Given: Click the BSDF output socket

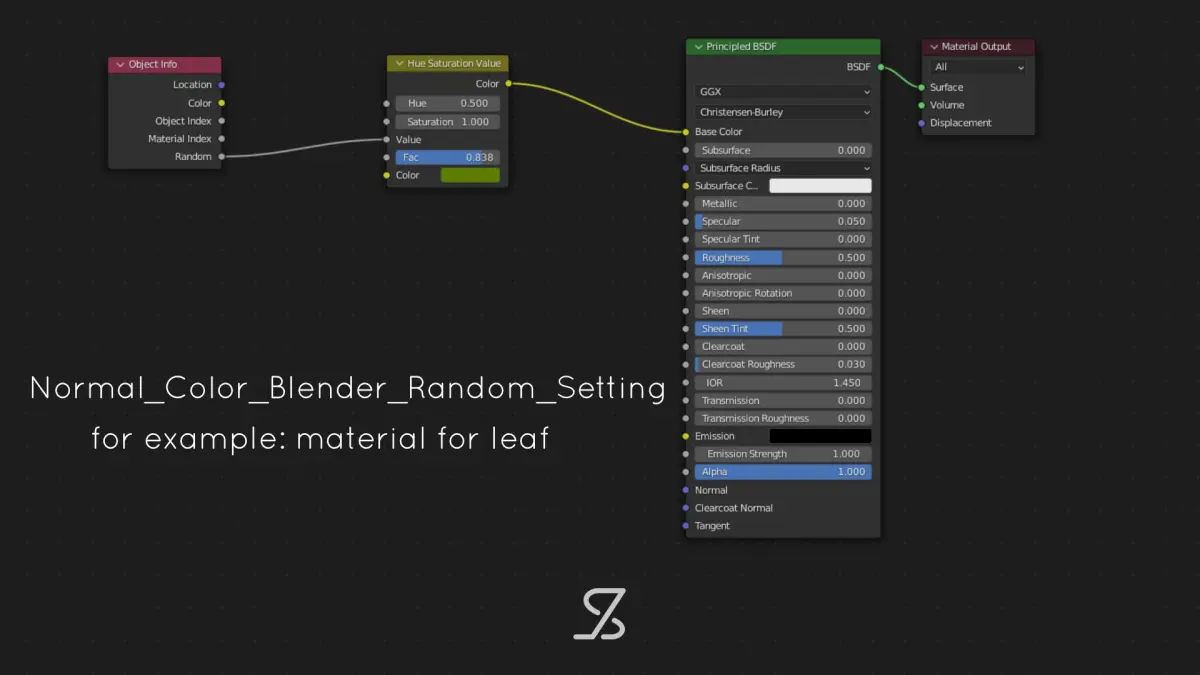Looking at the screenshot, I should [x=881, y=67].
